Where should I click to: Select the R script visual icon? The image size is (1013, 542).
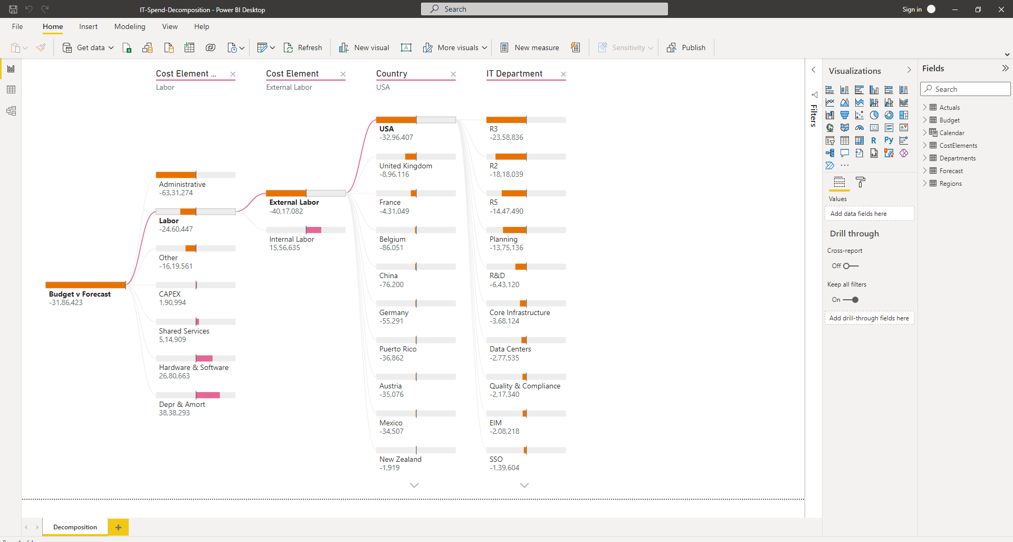(x=874, y=141)
